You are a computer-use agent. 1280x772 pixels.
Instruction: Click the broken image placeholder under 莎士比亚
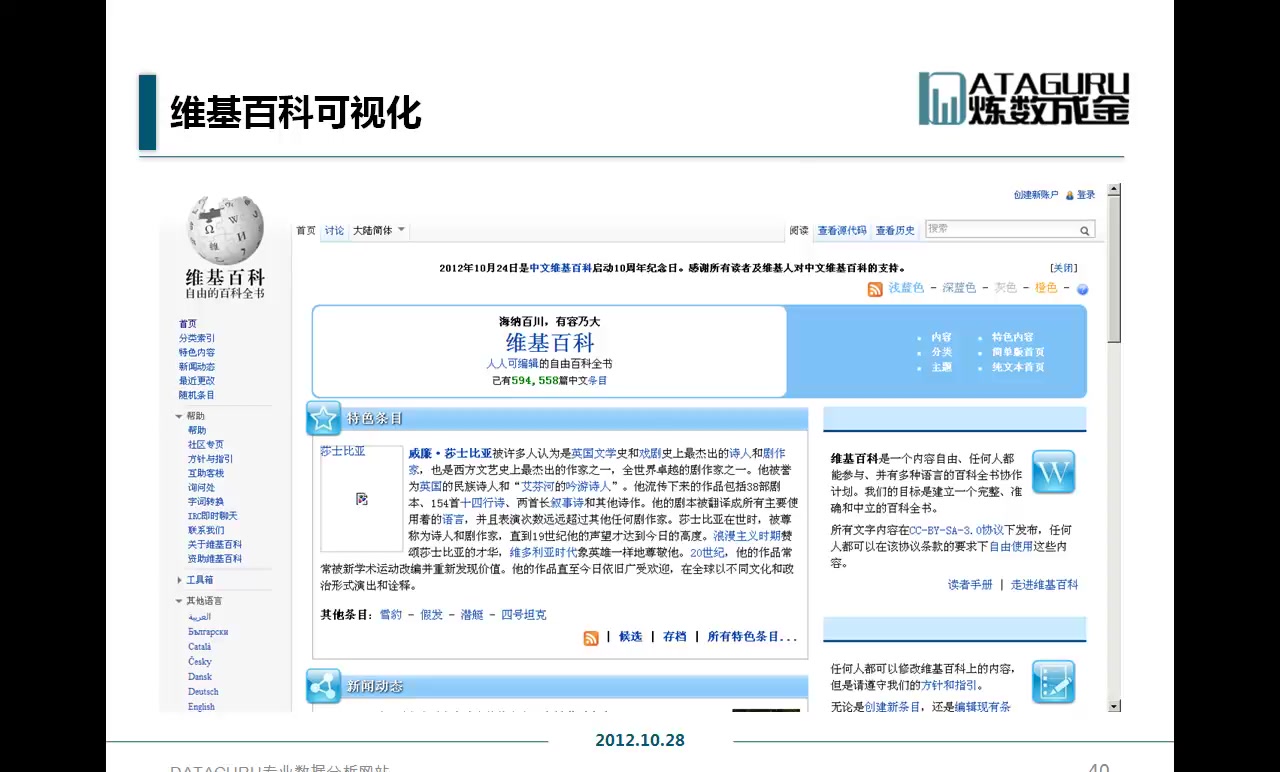pyautogui.click(x=362, y=498)
